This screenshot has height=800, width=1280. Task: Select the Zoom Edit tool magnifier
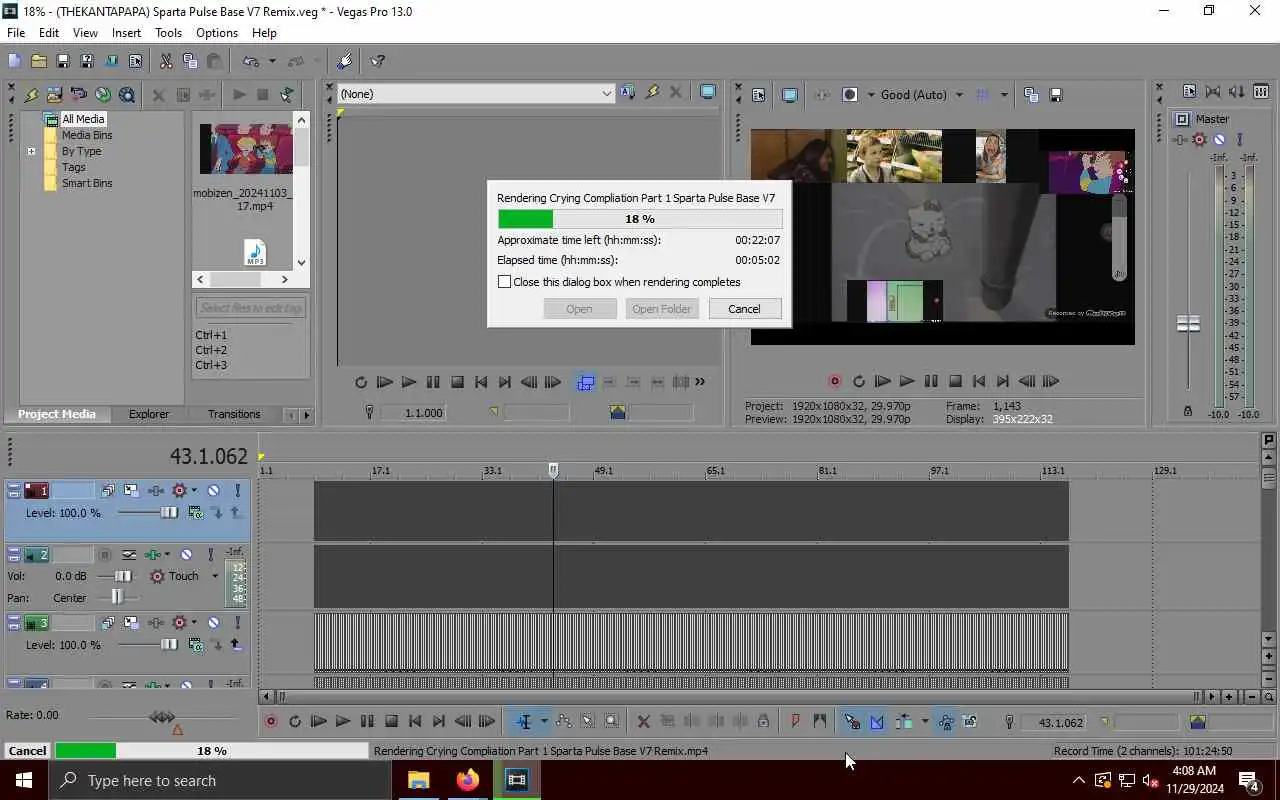click(612, 721)
